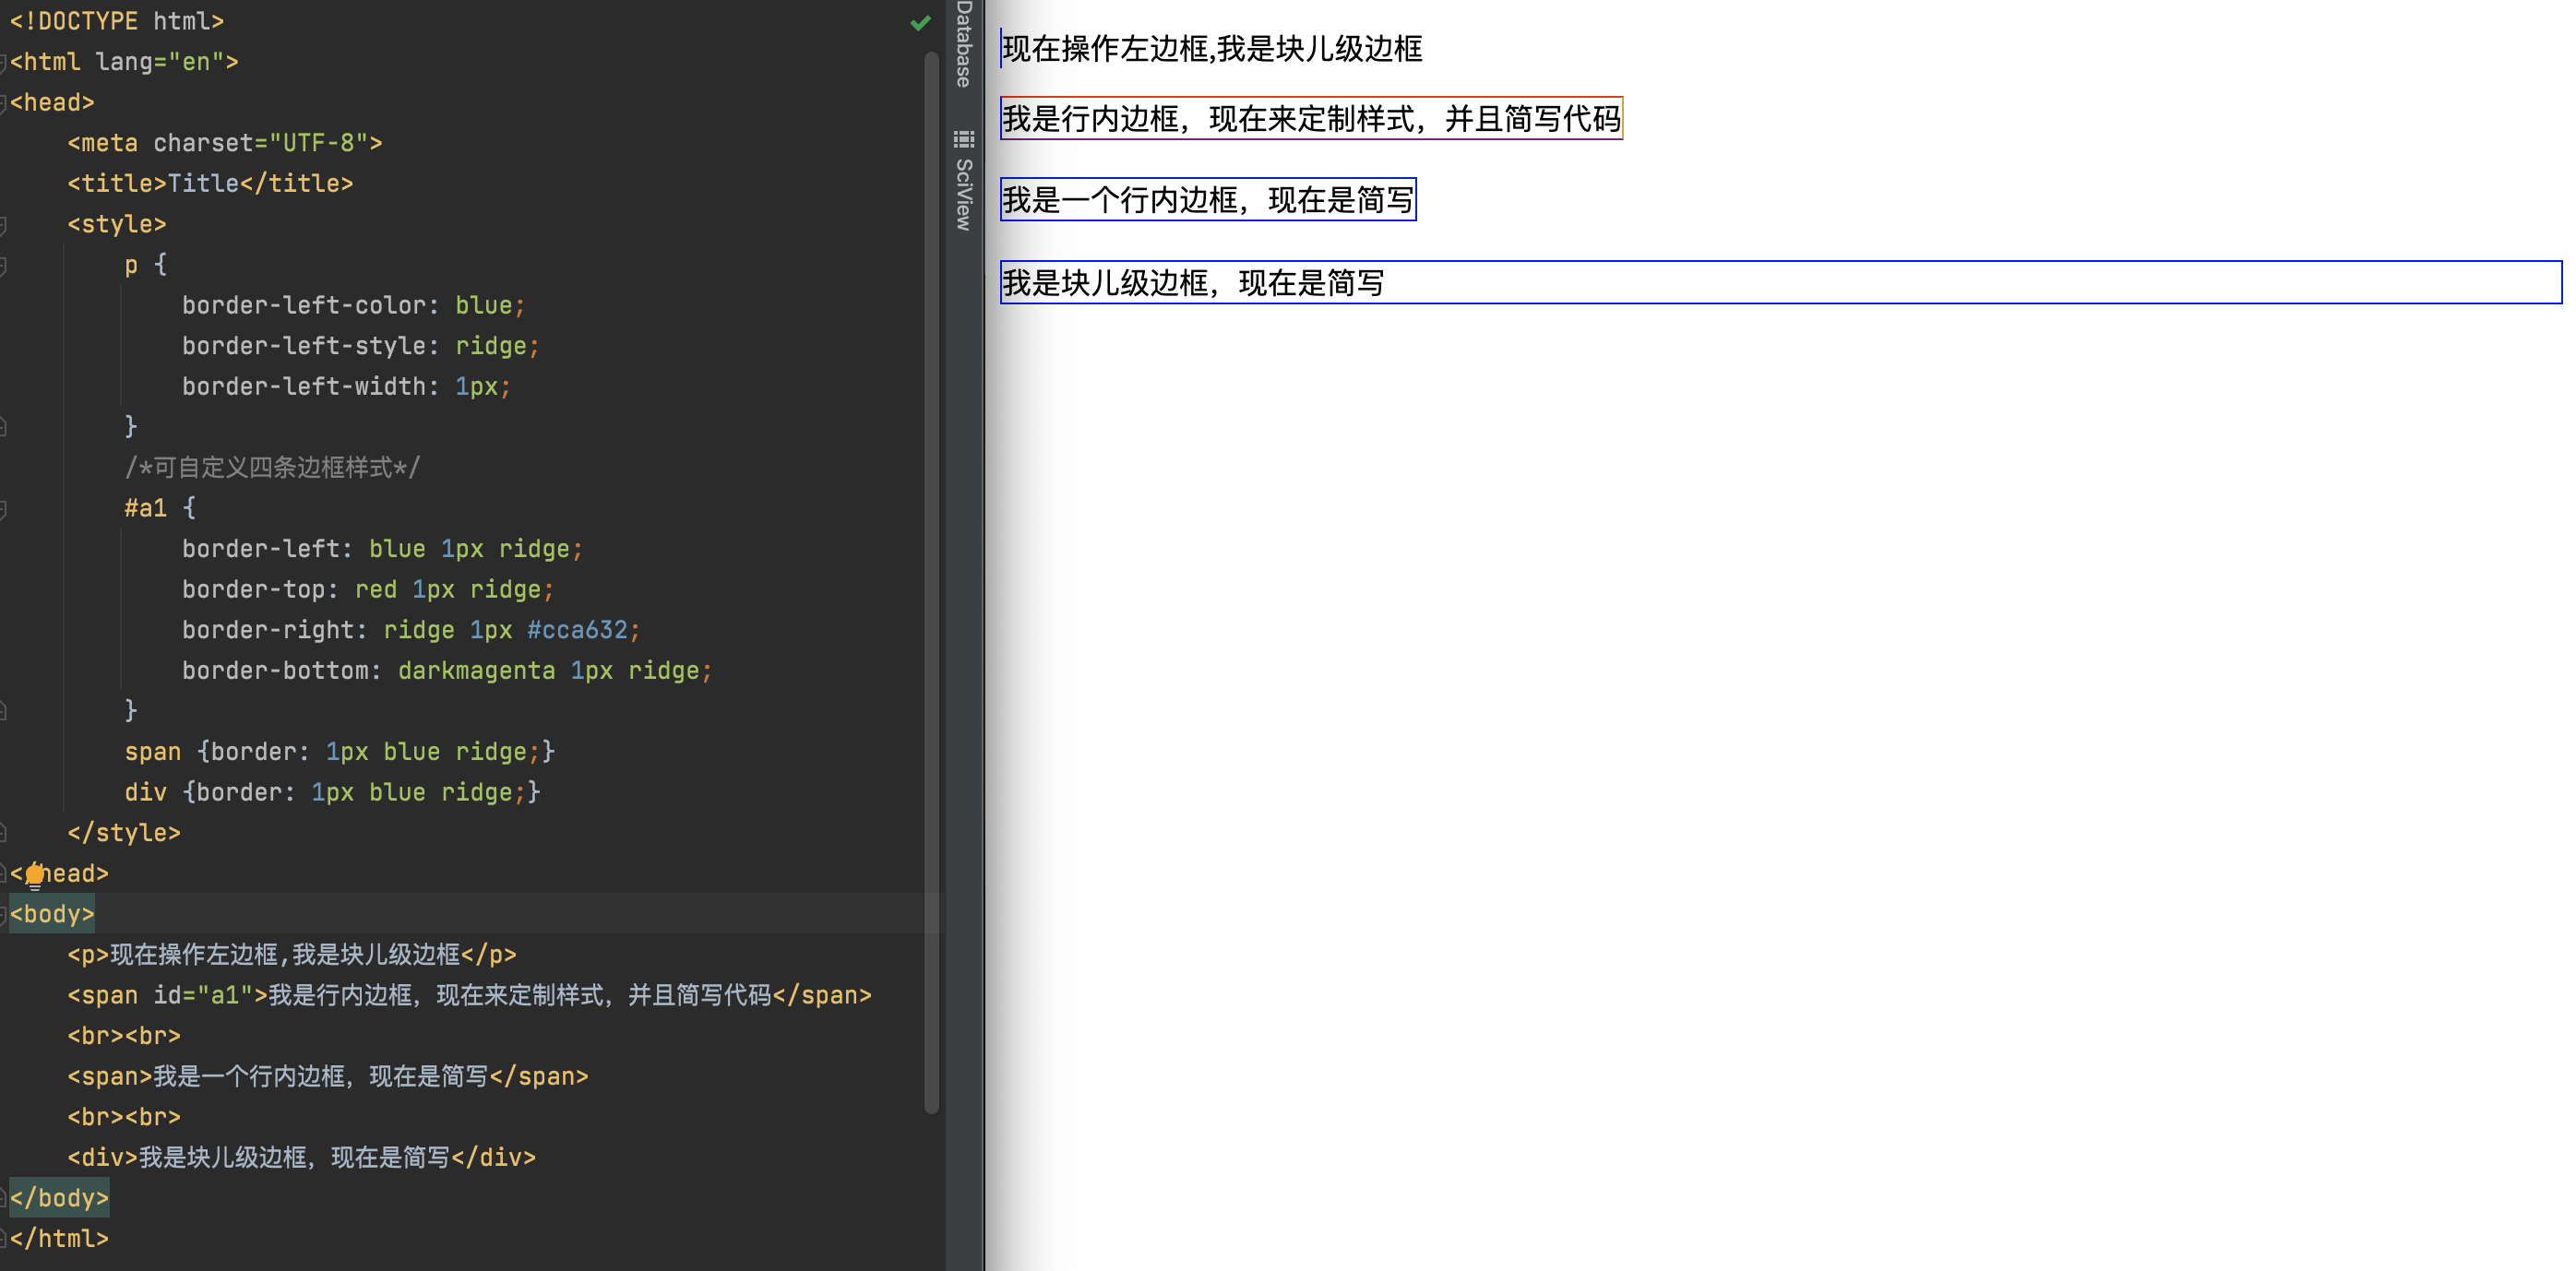Collapse the html tag fold marker
Image resolution: width=2576 pixels, height=1271 pixels.
pos(4,63)
